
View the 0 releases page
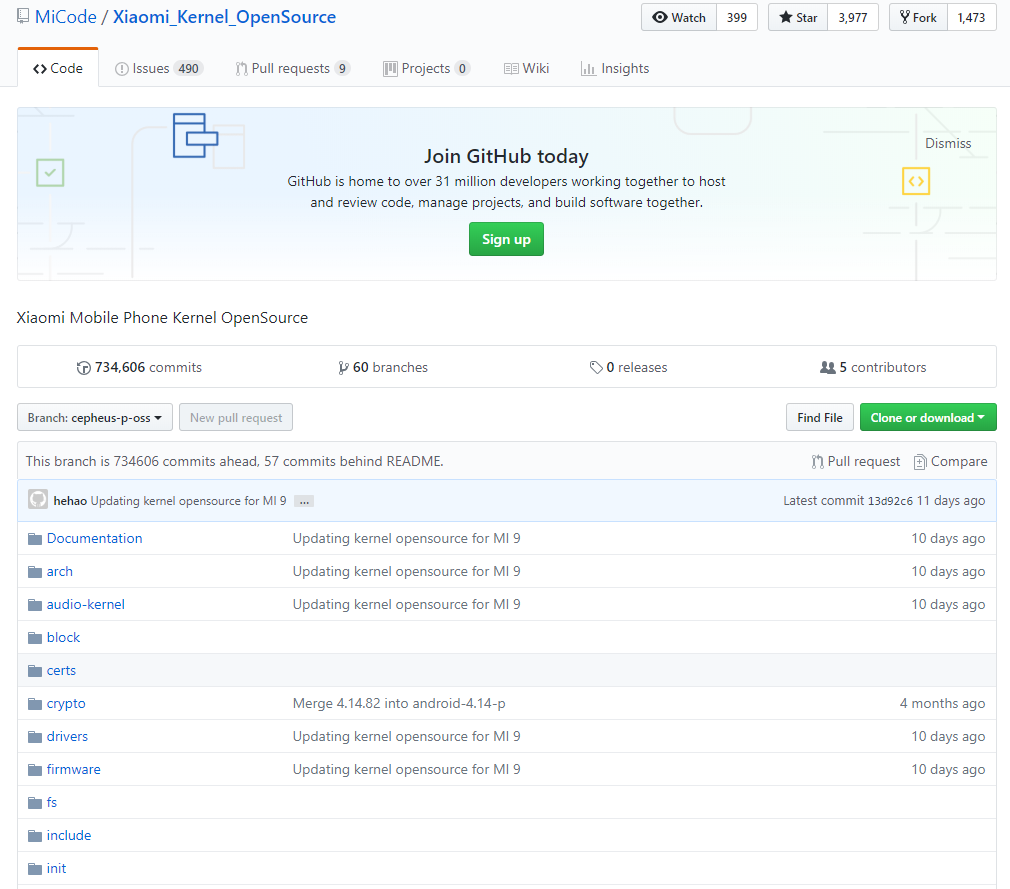point(629,367)
